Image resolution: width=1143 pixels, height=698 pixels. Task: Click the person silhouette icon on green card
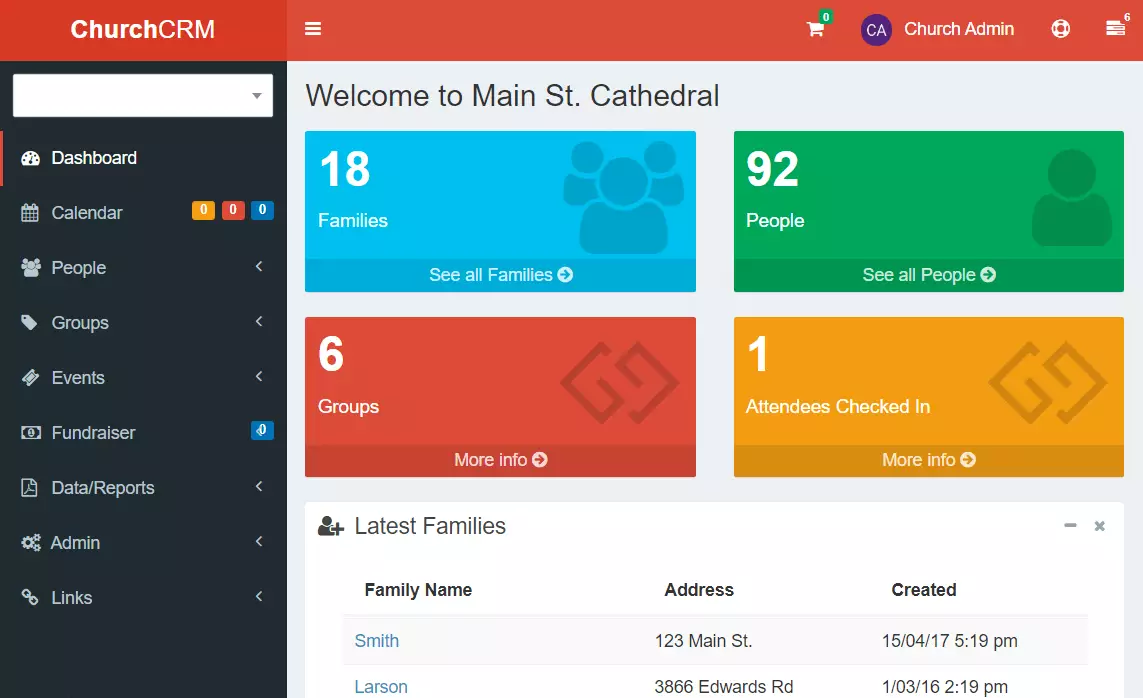pyautogui.click(x=1072, y=197)
